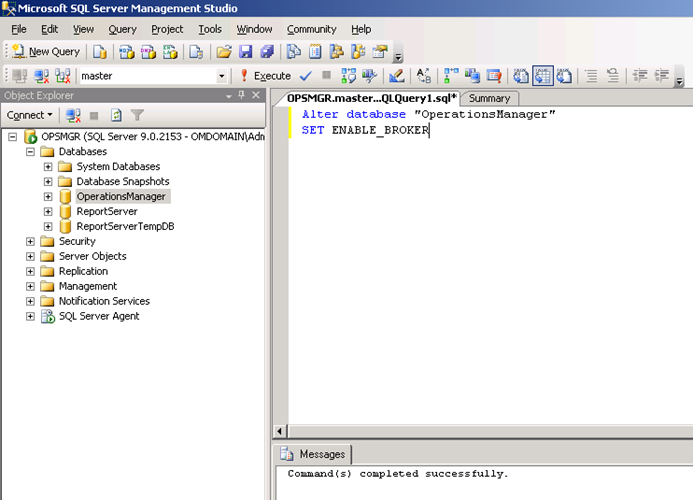Screen dimensions: 693x500
Task: Expand the OperationsManager database
Action: click(48, 197)
